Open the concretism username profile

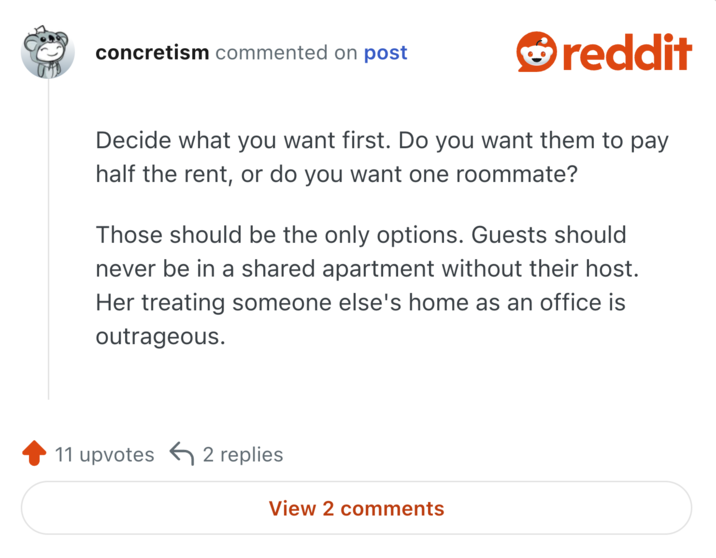pyautogui.click(x=152, y=53)
